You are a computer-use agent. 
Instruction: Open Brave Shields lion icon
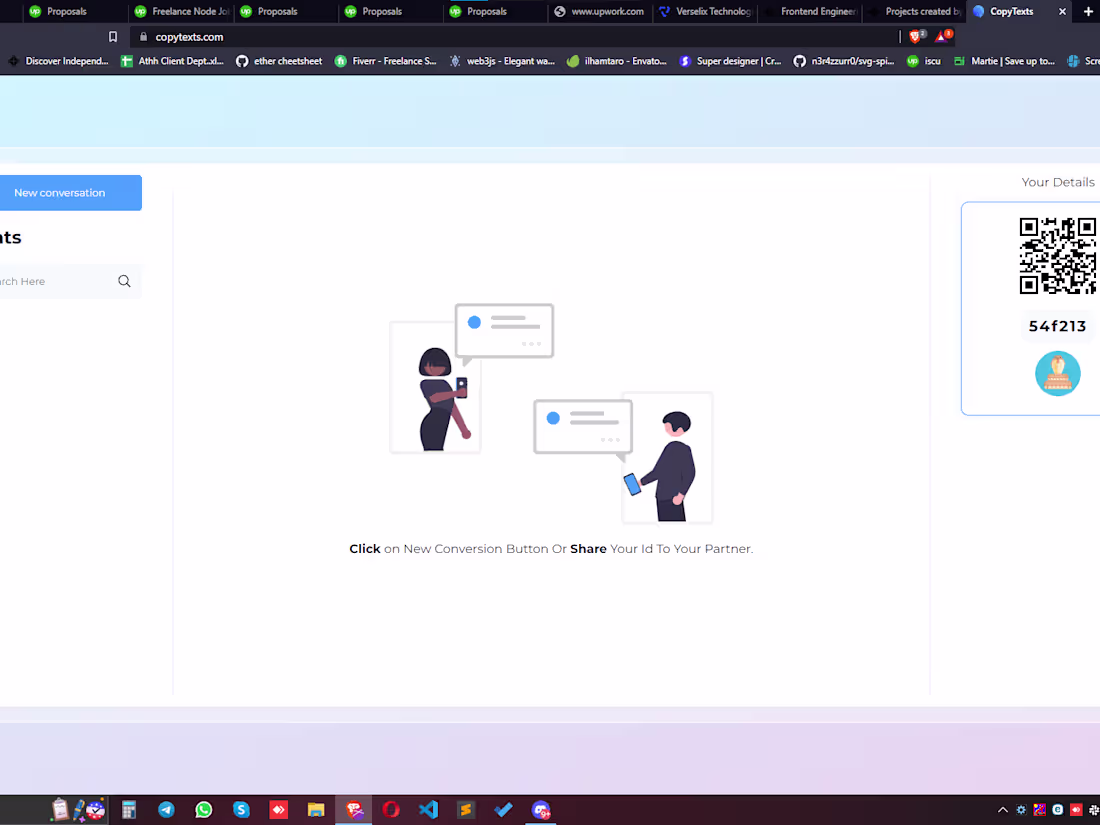coord(916,36)
